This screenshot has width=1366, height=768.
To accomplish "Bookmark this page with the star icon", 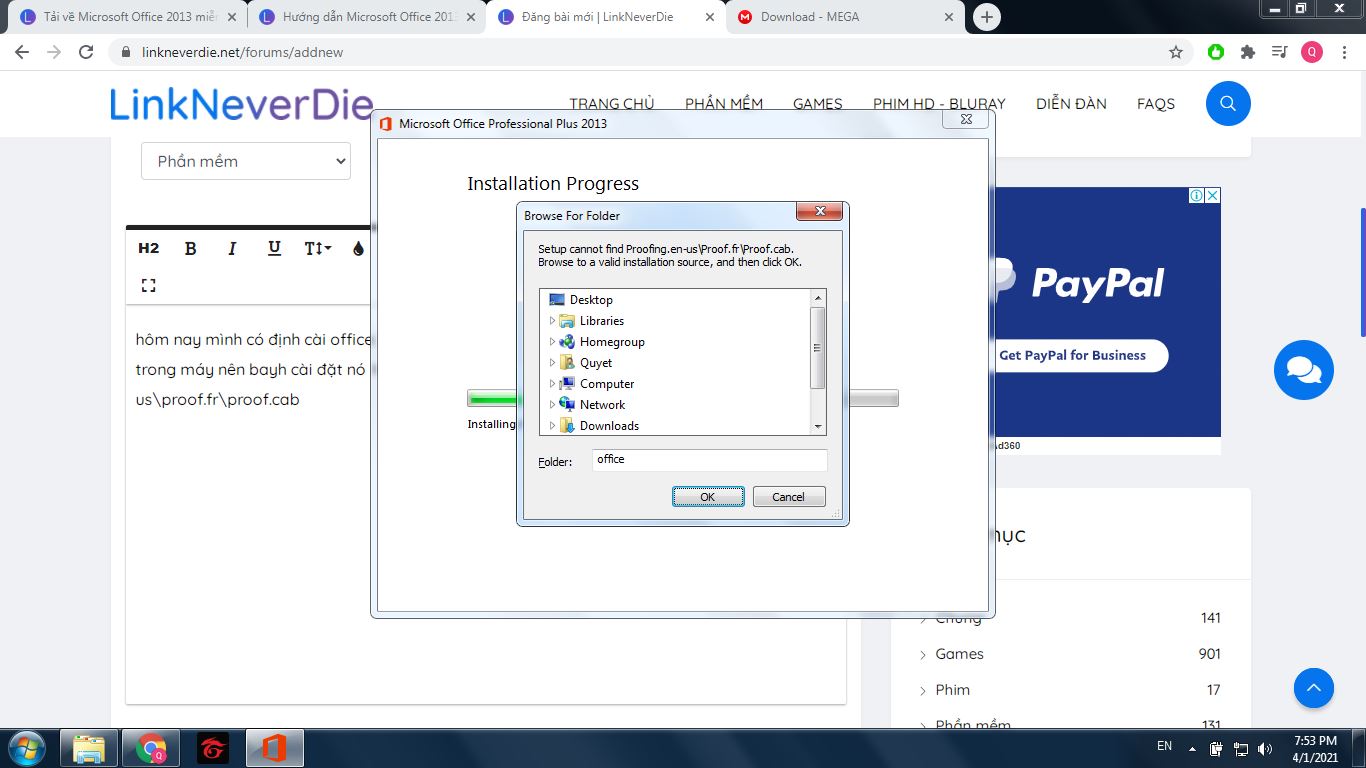I will click(x=1176, y=52).
